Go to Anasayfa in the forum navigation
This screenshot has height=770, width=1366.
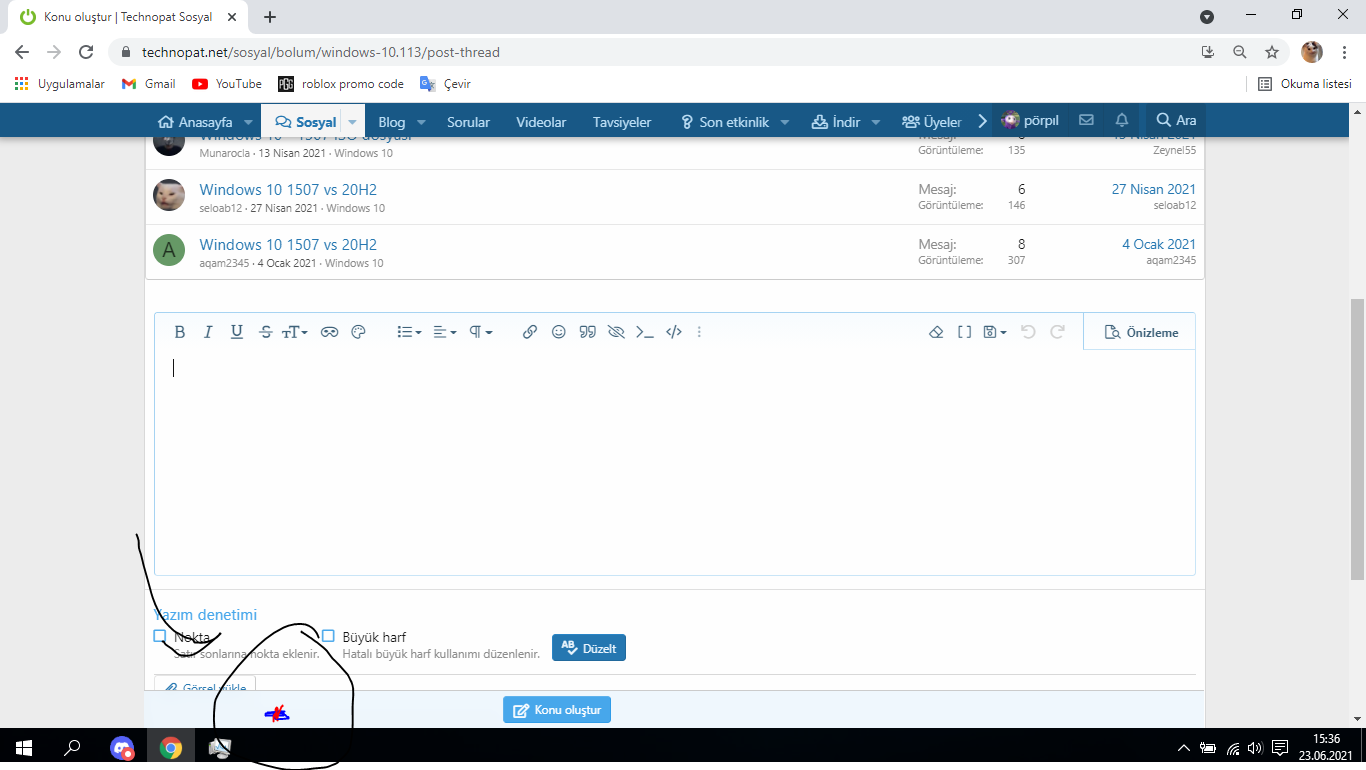point(196,122)
